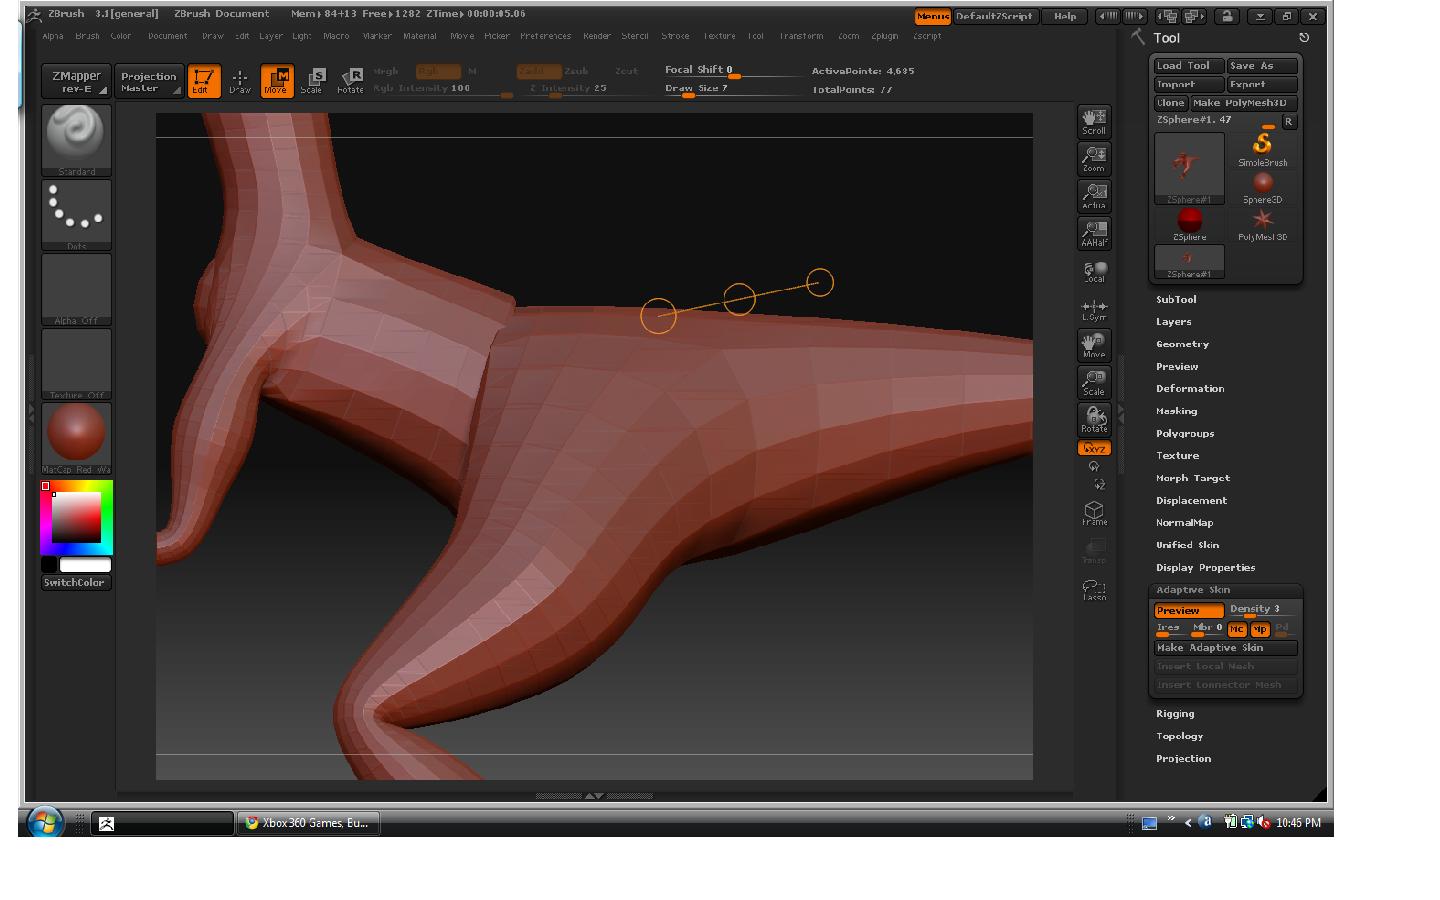Activate the Edit mode button

[x=203, y=80]
